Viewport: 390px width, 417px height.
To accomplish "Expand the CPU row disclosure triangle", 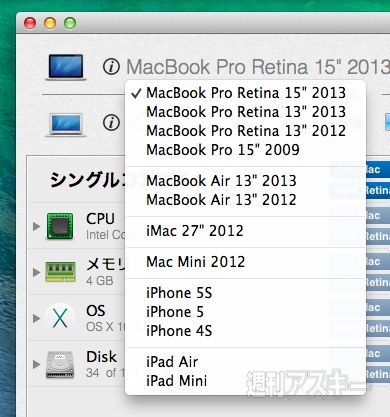I will [x=36, y=227].
